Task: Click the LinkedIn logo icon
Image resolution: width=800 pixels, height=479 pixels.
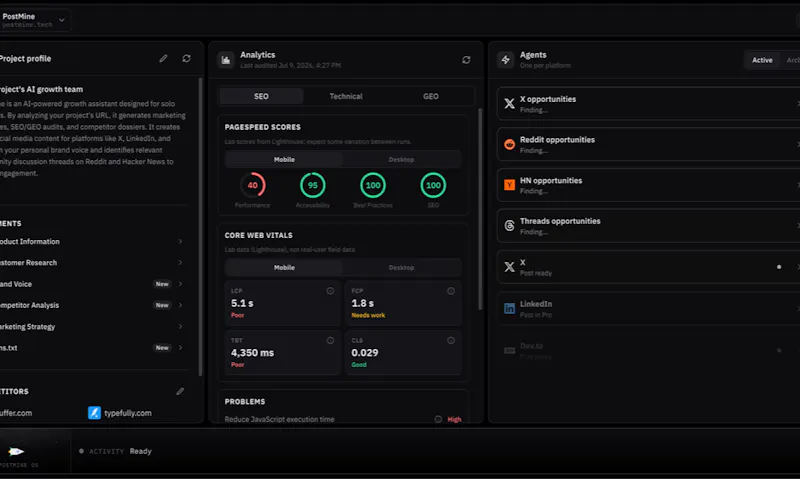Action: 509,309
